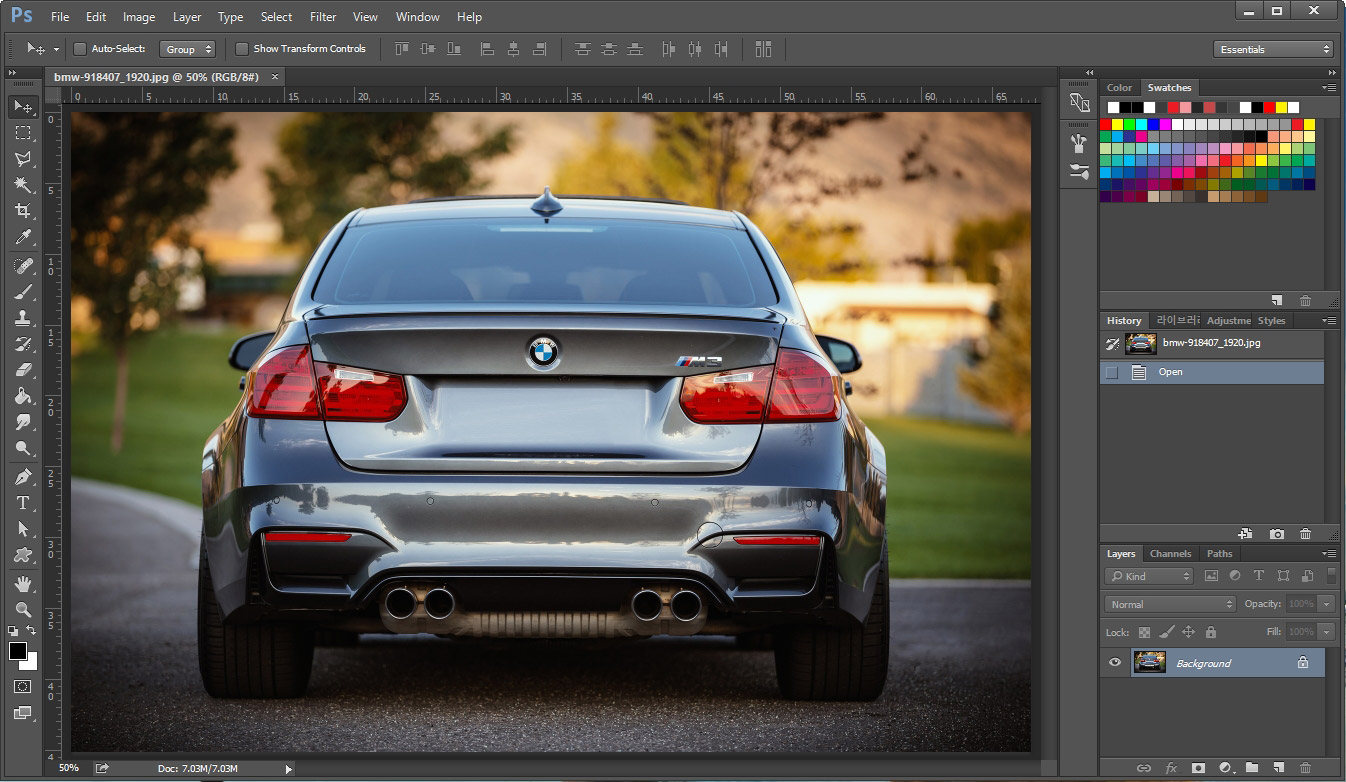Select the Paint Bucket tool

pos(23,396)
